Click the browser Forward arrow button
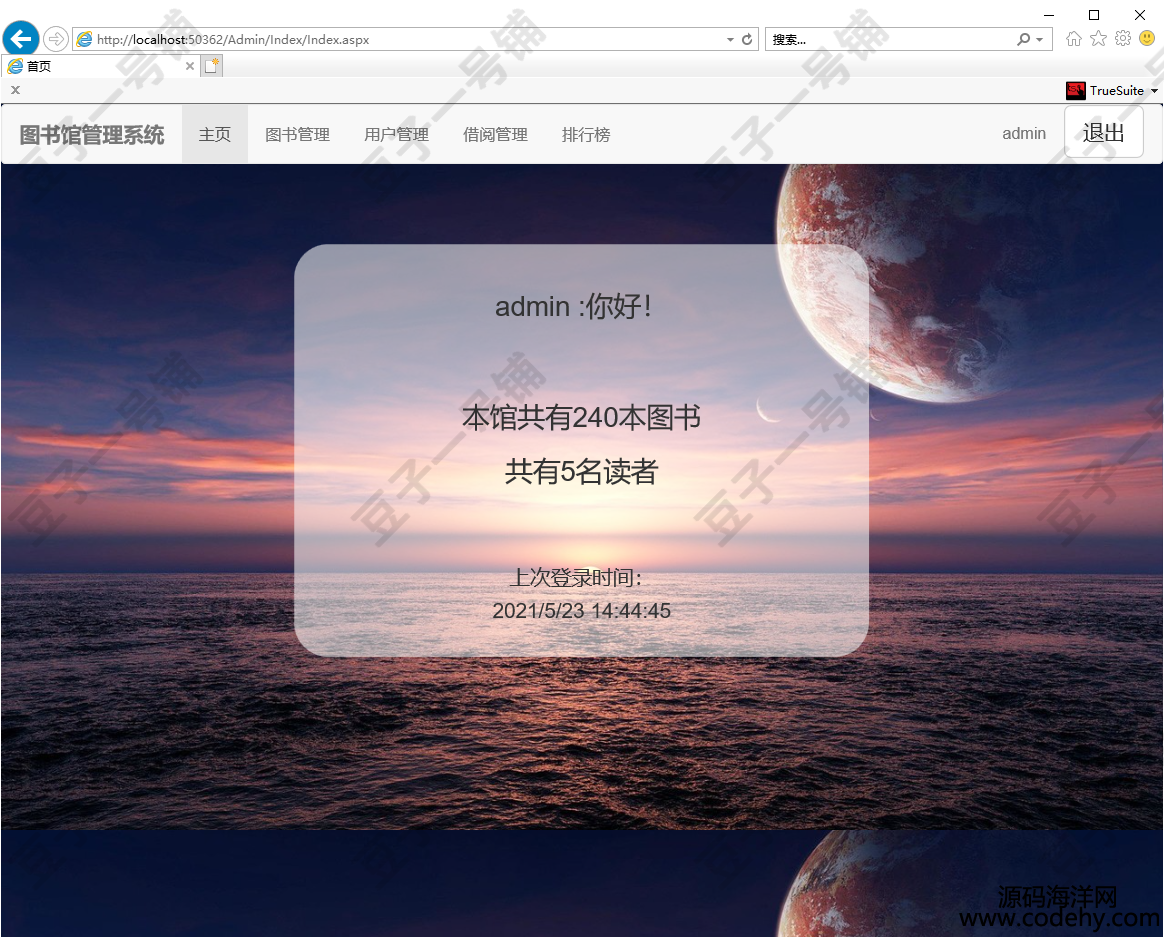Viewport: 1164px width, 938px height. point(56,39)
